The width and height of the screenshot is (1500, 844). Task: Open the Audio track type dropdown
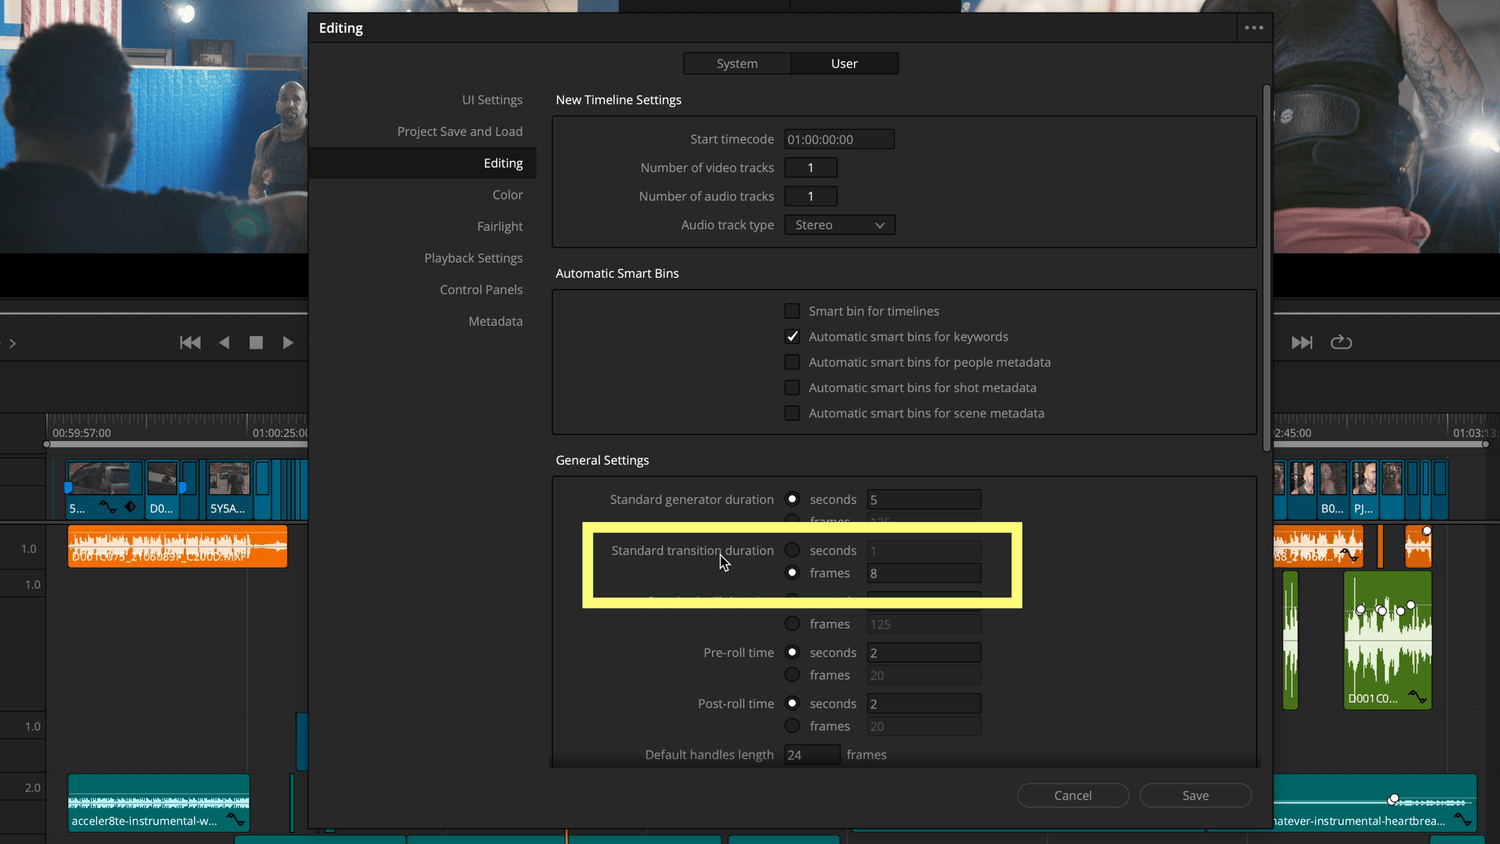tap(838, 224)
